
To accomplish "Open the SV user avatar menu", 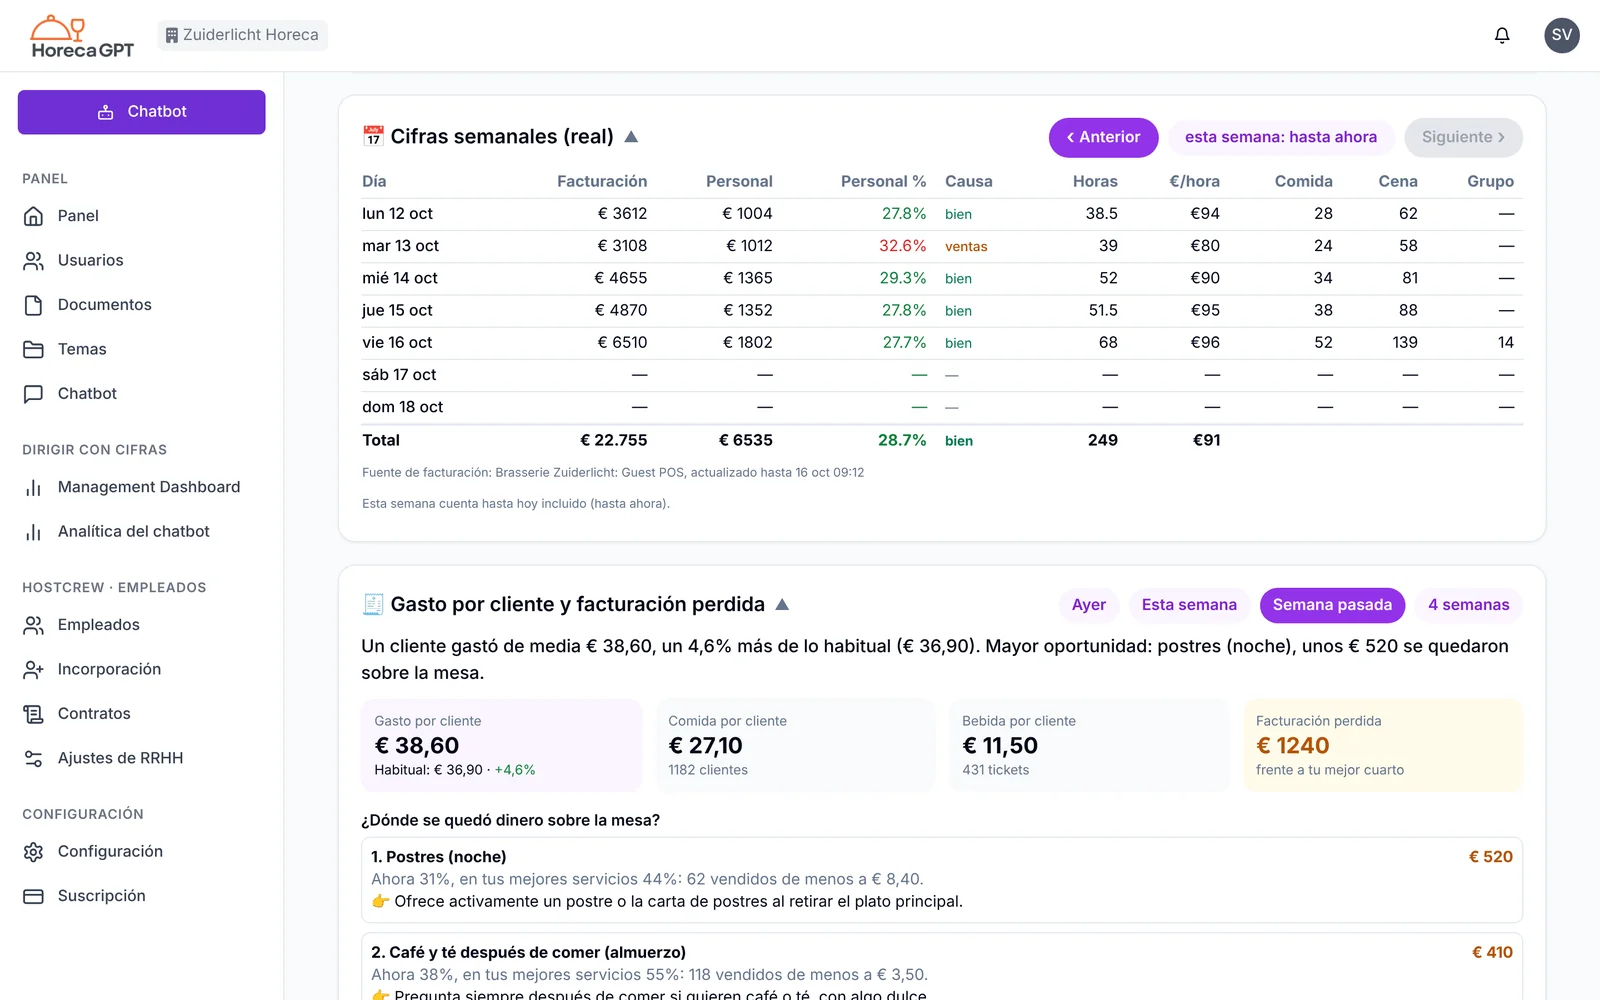I will 1561,35.
